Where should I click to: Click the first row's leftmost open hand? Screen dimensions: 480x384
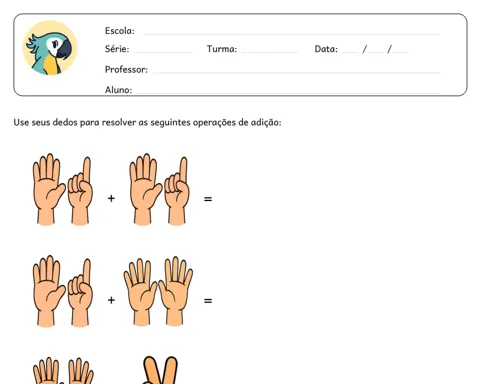pyautogui.click(x=49, y=189)
